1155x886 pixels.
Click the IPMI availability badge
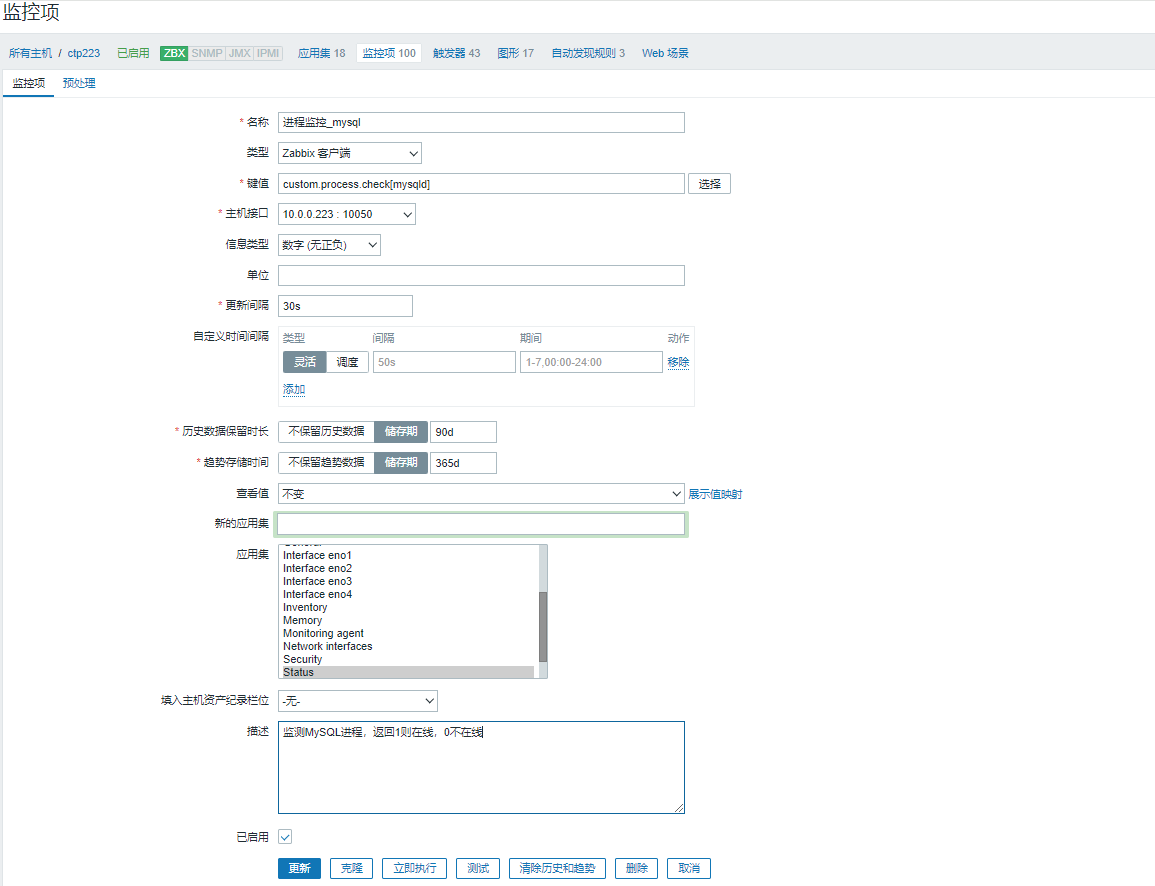click(268, 53)
